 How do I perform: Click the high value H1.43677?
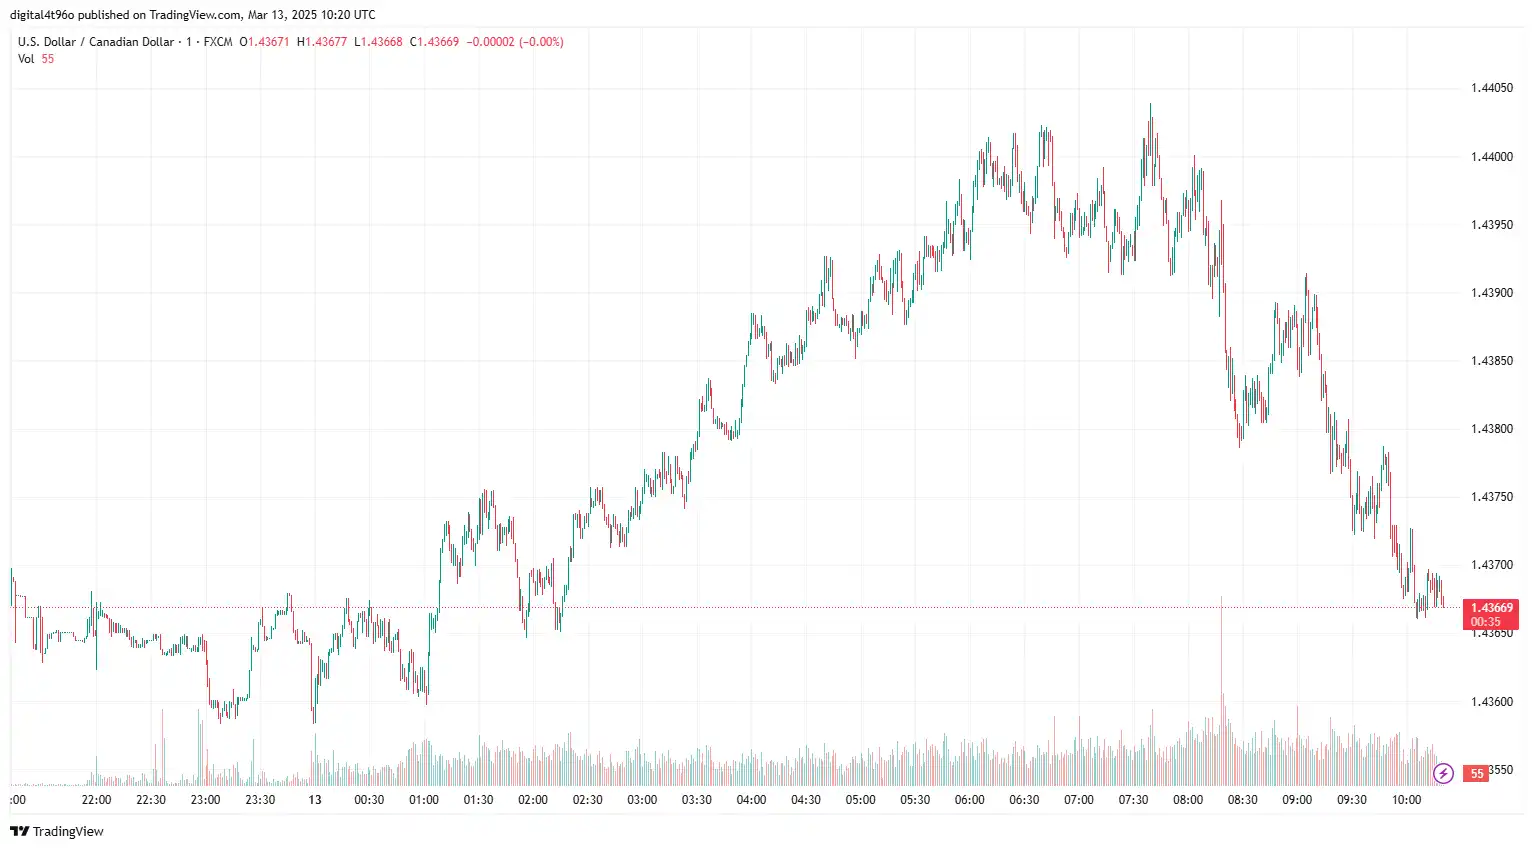coord(322,42)
